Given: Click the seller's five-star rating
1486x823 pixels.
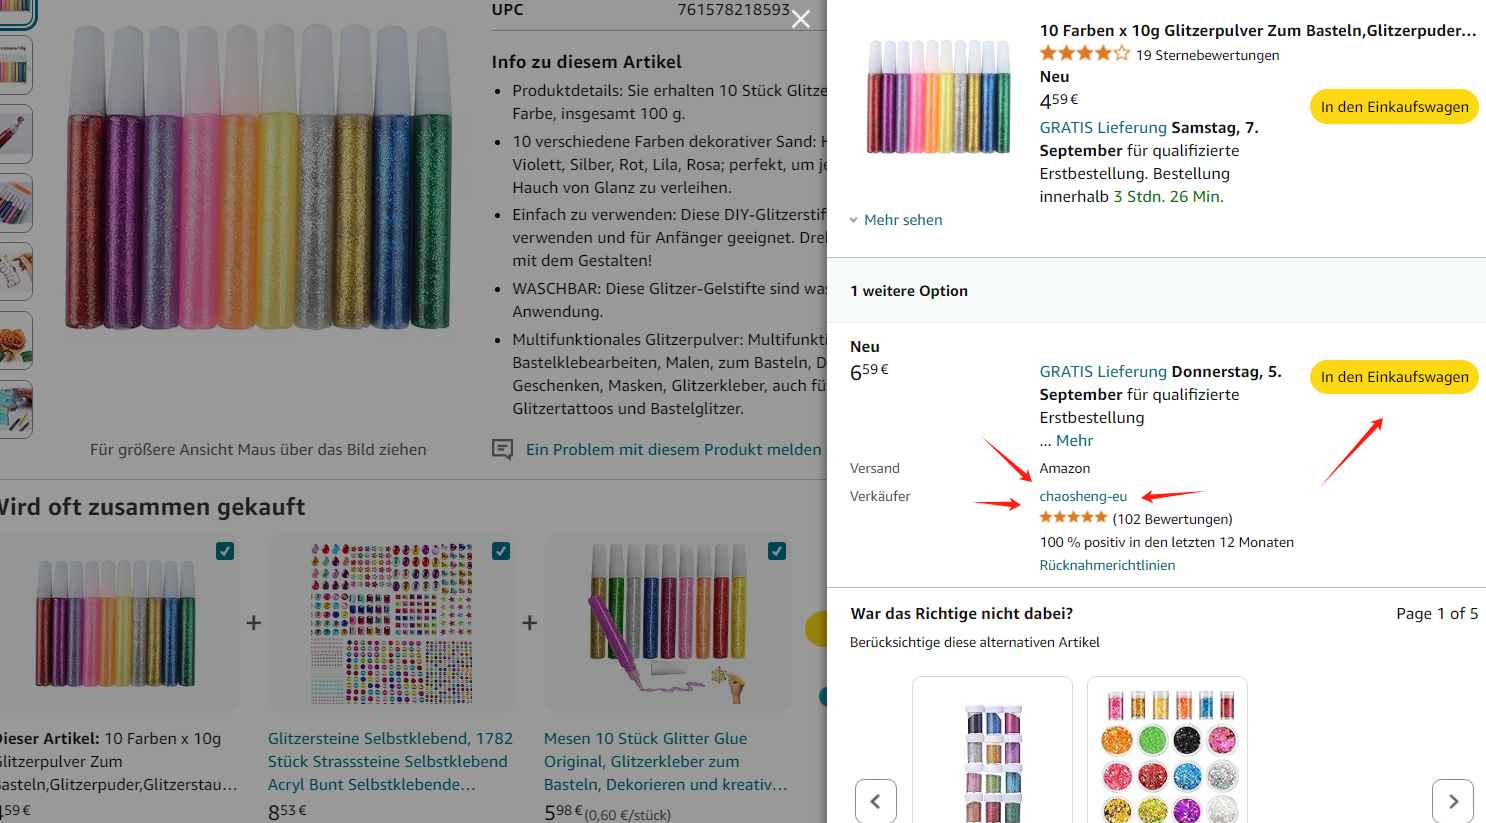Looking at the screenshot, I should [x=1073, y=518].
